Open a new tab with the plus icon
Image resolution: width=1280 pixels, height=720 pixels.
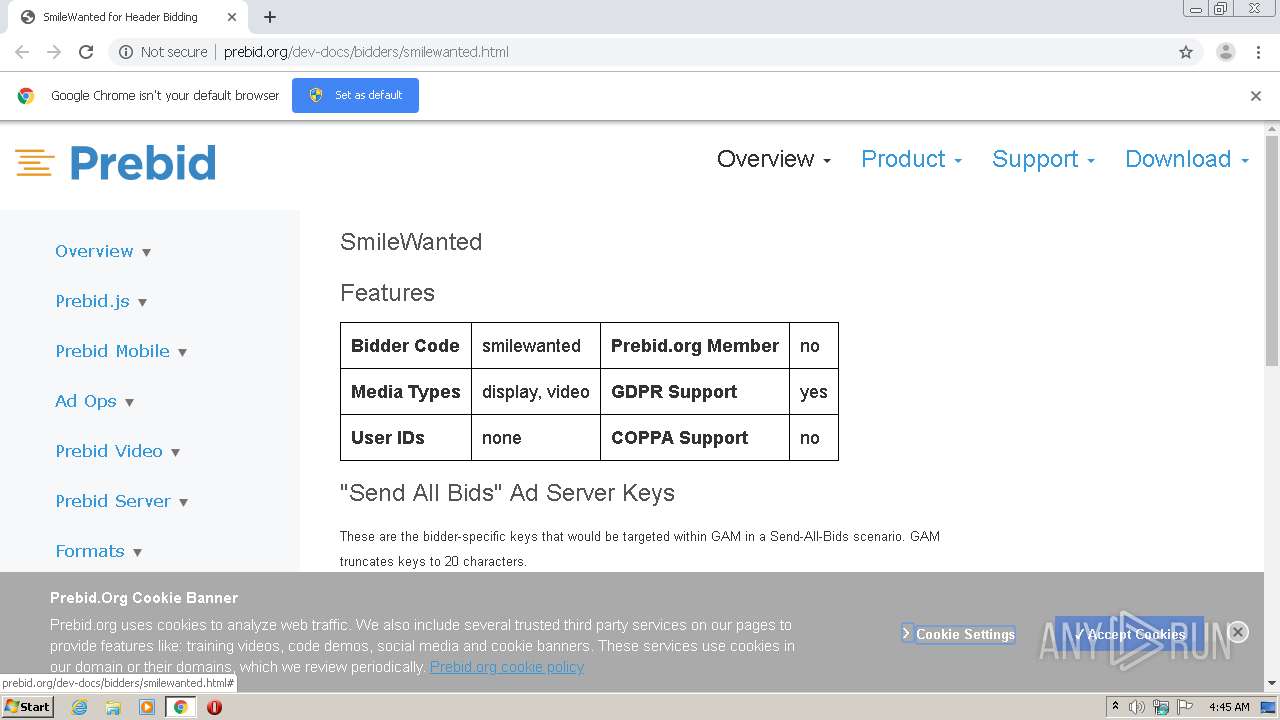pyautogui.click(x=270, y=17)
